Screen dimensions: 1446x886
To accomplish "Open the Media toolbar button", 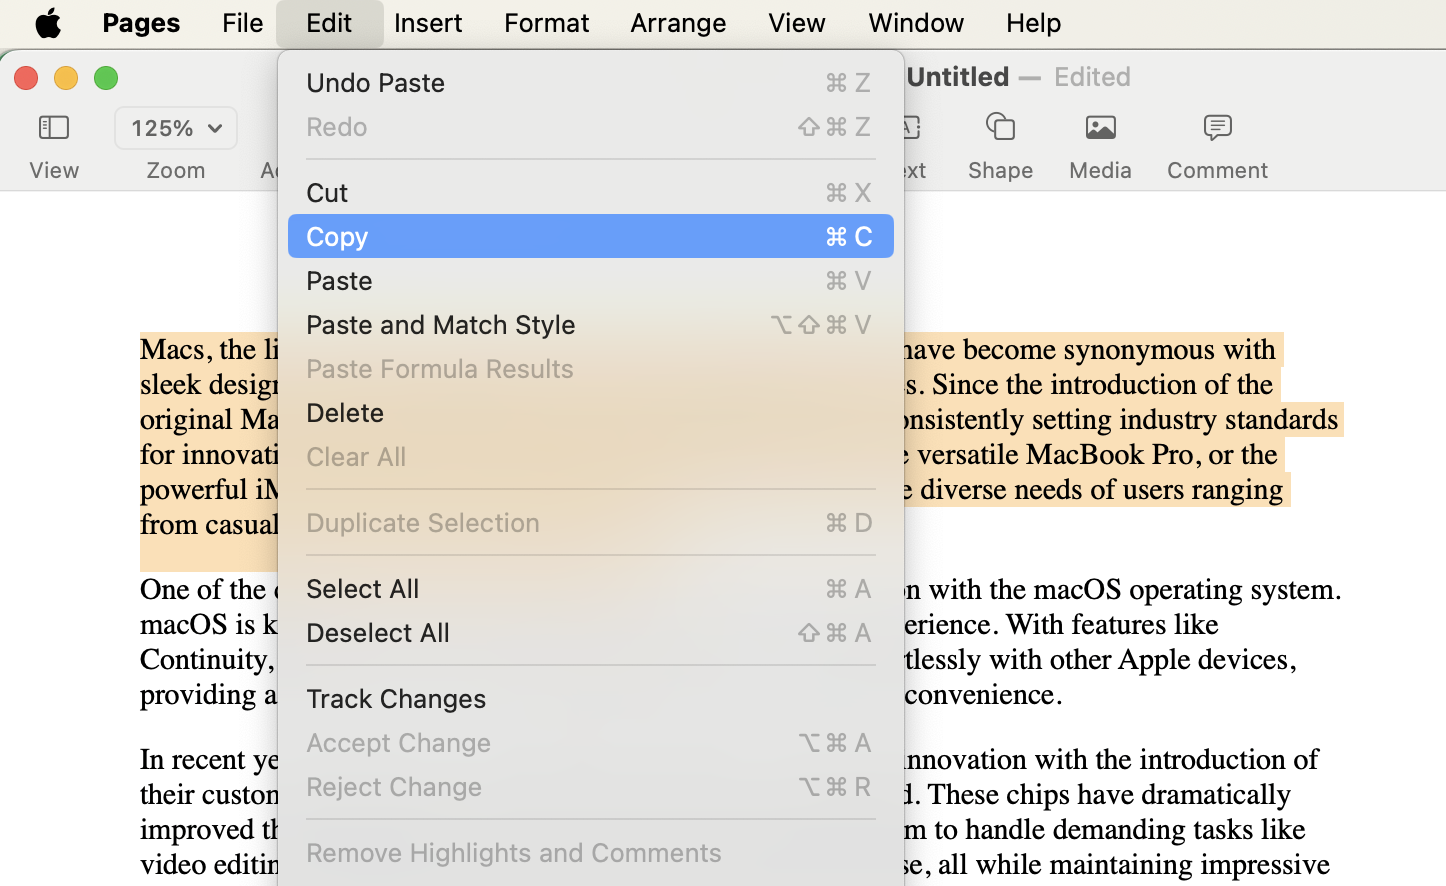I will click(1100, 127).
